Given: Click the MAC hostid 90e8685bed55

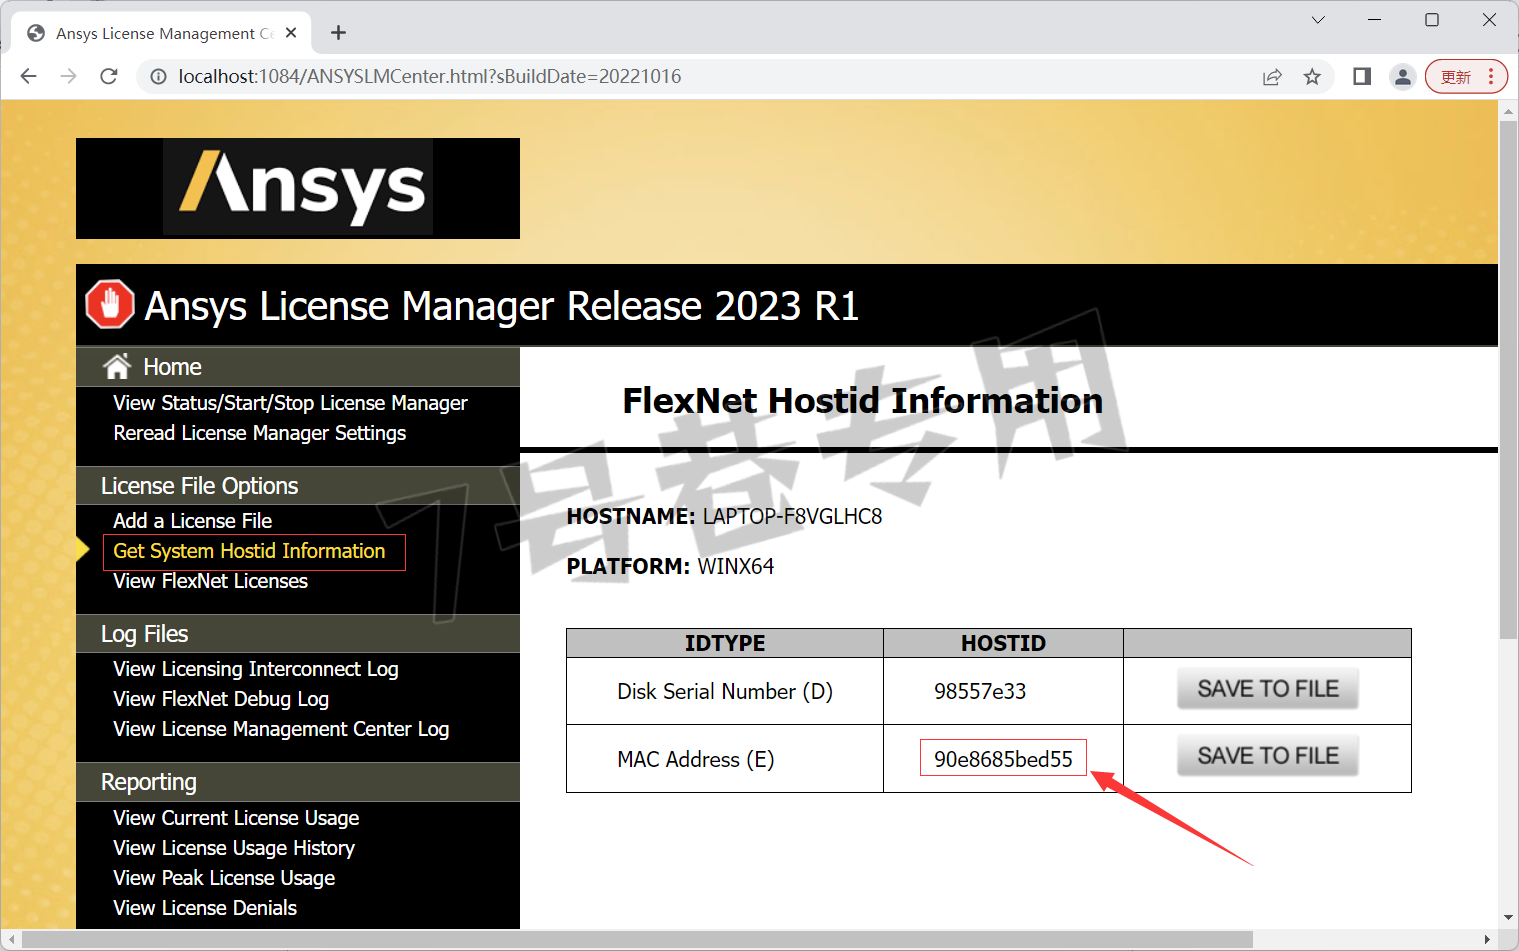Looking at the screenshot, I should click(1003, 759).
